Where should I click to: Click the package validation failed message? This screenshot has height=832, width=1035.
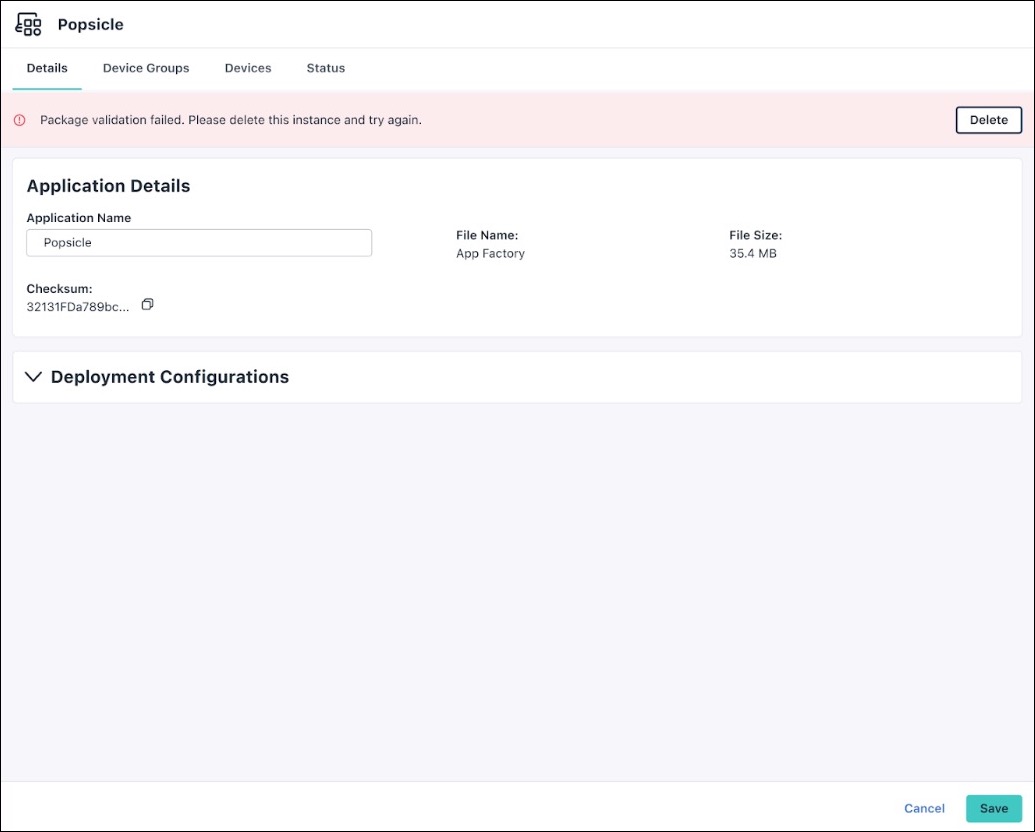(x=231, y=120)
